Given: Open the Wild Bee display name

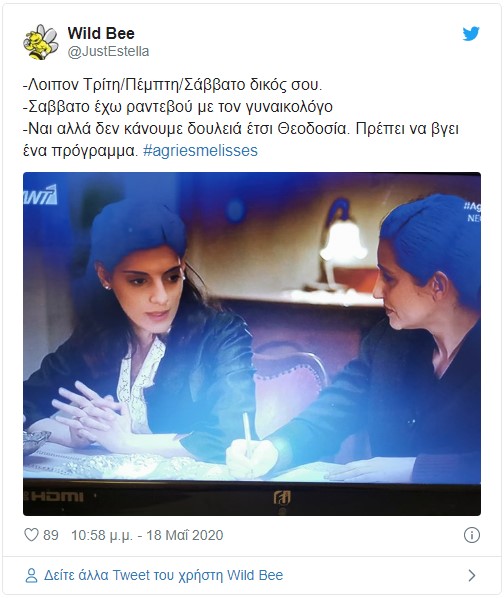Looking at the screenshot, I should 101,33.
